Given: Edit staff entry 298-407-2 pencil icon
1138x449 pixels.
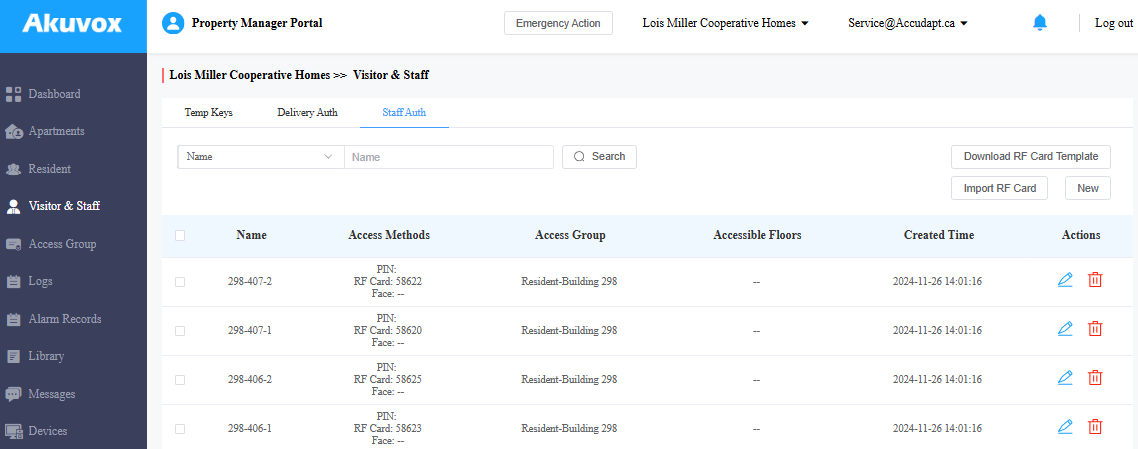Looking at the screenshot, I should point(1065,280).
